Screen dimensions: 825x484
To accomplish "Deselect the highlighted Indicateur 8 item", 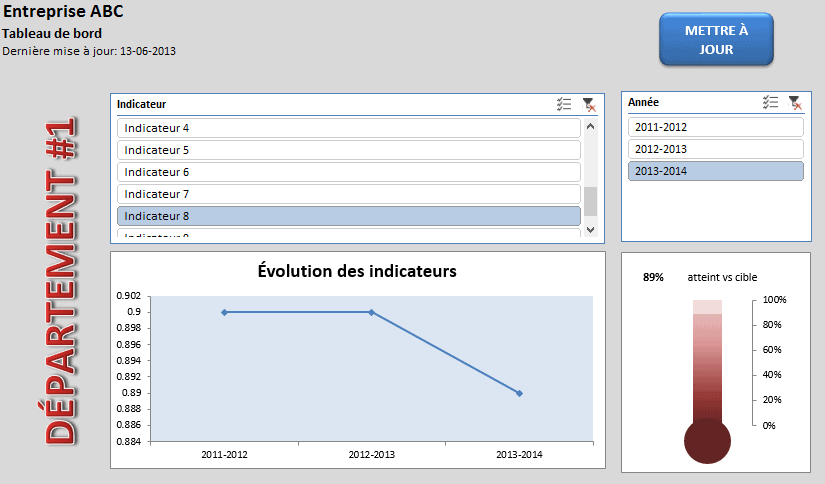I will click(x=348, y=216).
